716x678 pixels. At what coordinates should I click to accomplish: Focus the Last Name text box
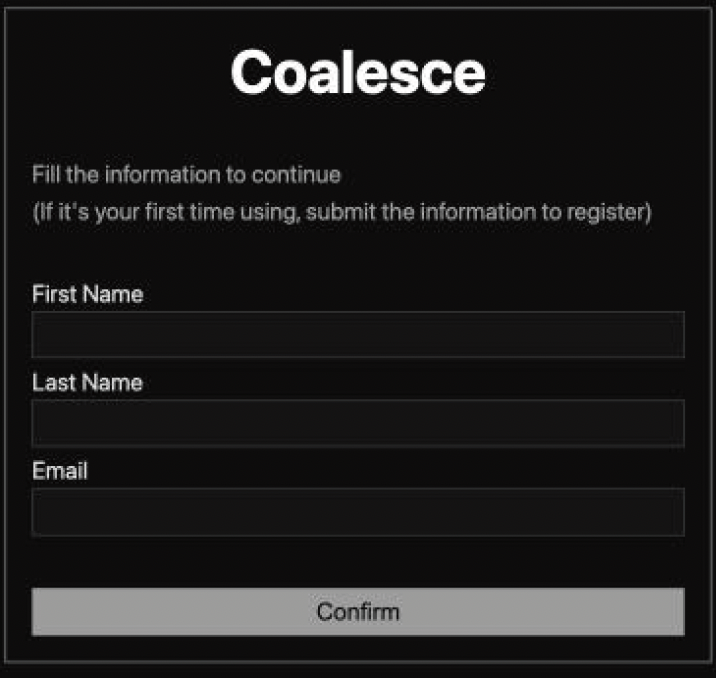click(358, 422)
